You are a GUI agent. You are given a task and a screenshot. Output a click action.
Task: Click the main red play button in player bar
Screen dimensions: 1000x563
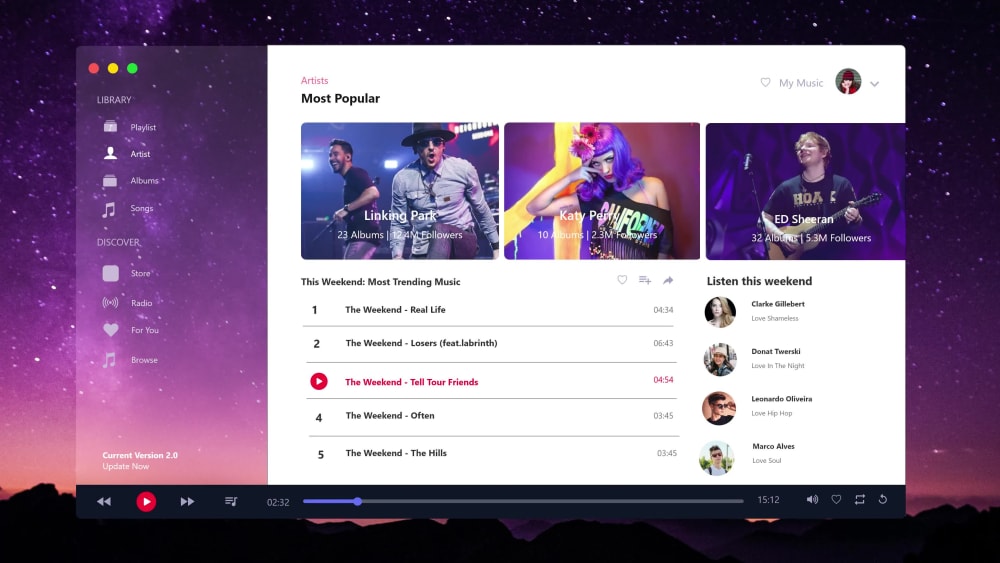click(146, 502)
